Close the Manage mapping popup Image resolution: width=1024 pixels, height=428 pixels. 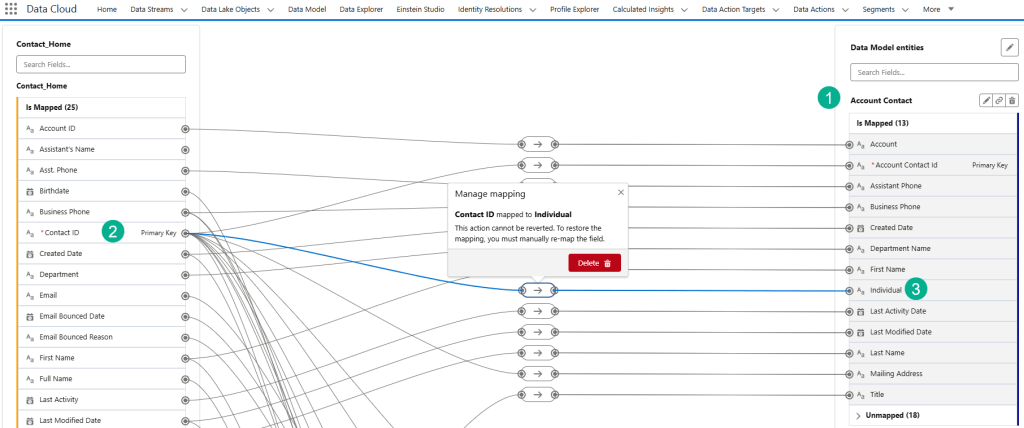[620, 192]
